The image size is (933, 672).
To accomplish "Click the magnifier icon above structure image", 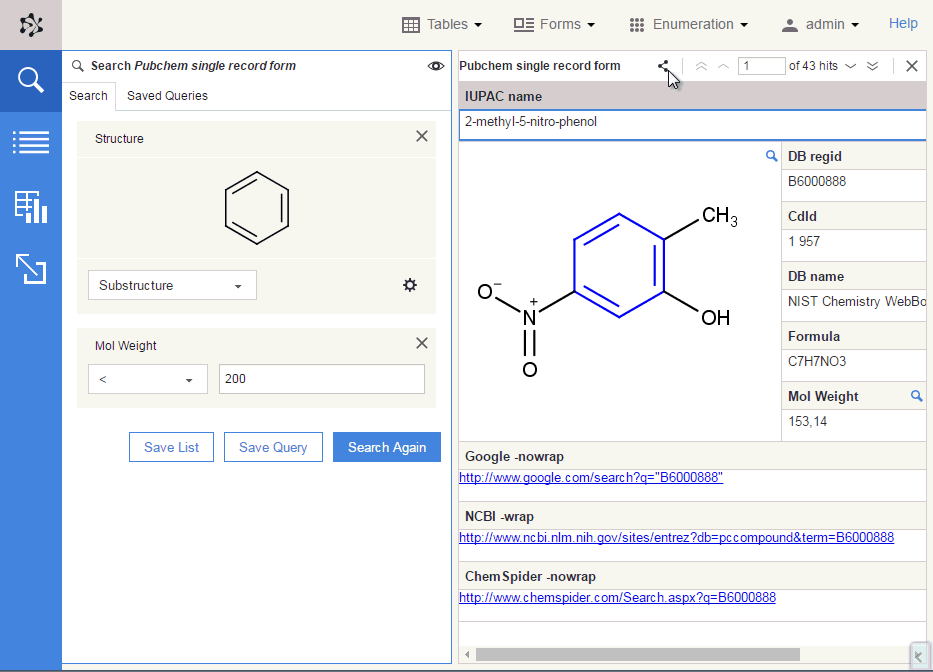I will (771, 156).
